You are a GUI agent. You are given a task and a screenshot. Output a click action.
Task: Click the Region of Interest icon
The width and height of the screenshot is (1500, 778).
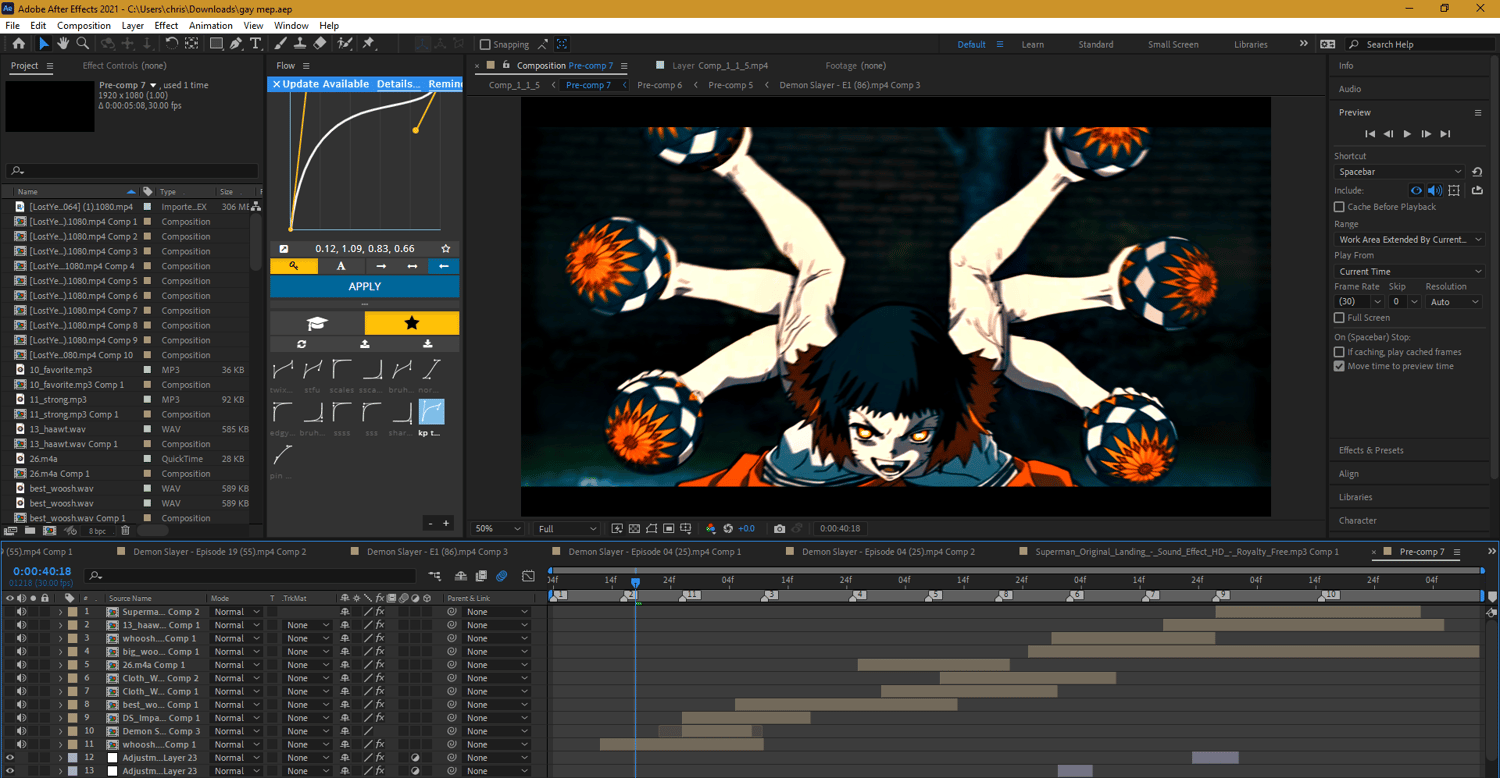point(669,528)
